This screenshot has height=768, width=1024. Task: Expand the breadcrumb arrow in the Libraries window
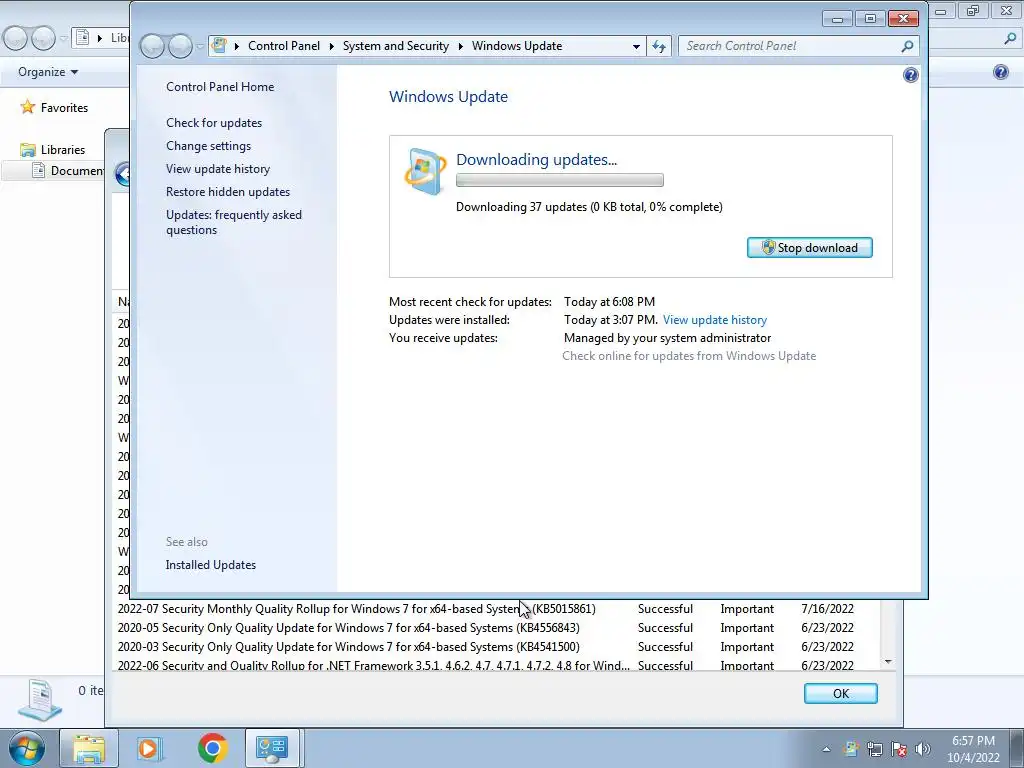[x=99, y=38]
